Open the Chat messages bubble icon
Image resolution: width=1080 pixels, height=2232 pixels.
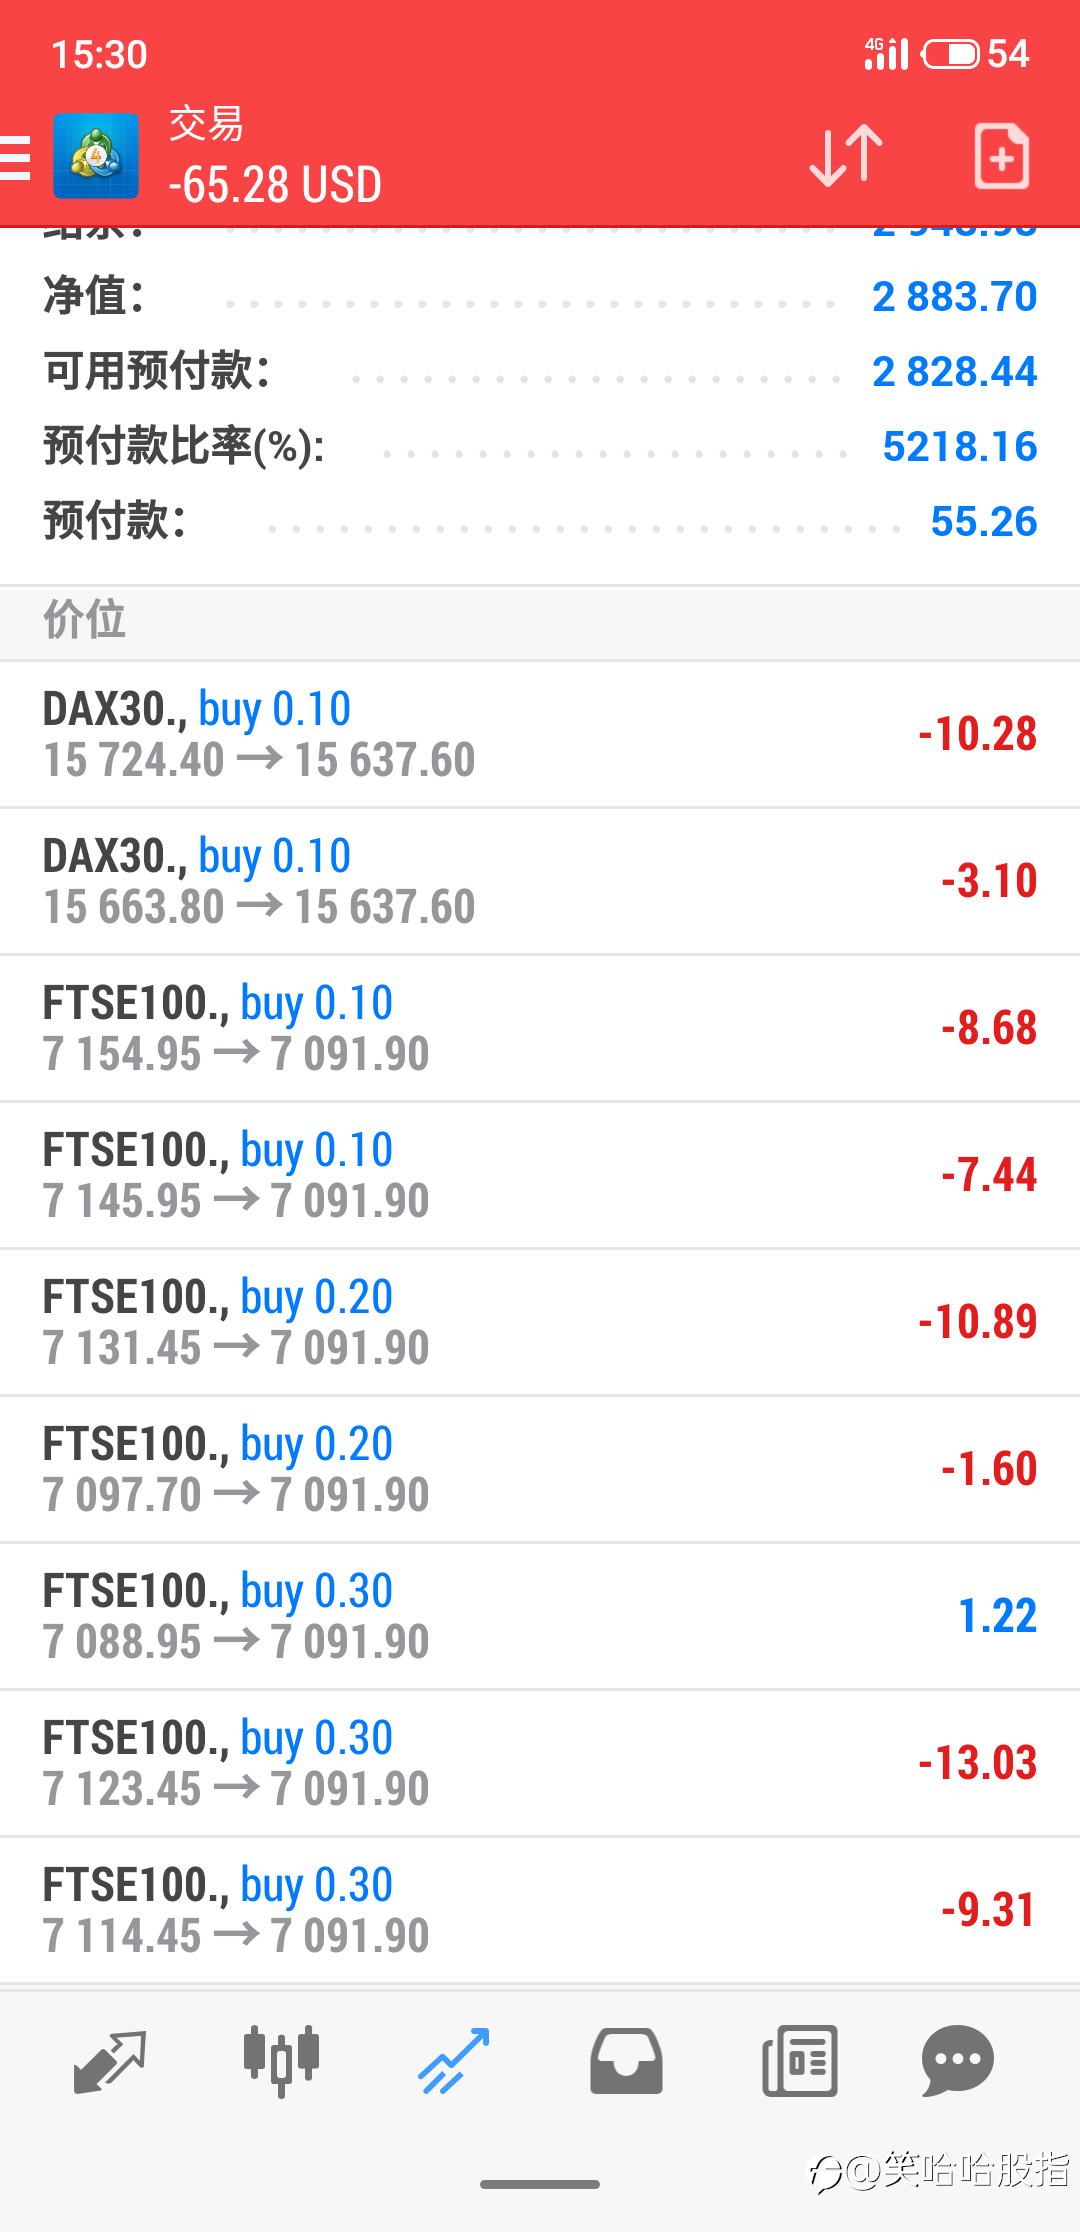pyautogui.click(x=957, y=2061)
